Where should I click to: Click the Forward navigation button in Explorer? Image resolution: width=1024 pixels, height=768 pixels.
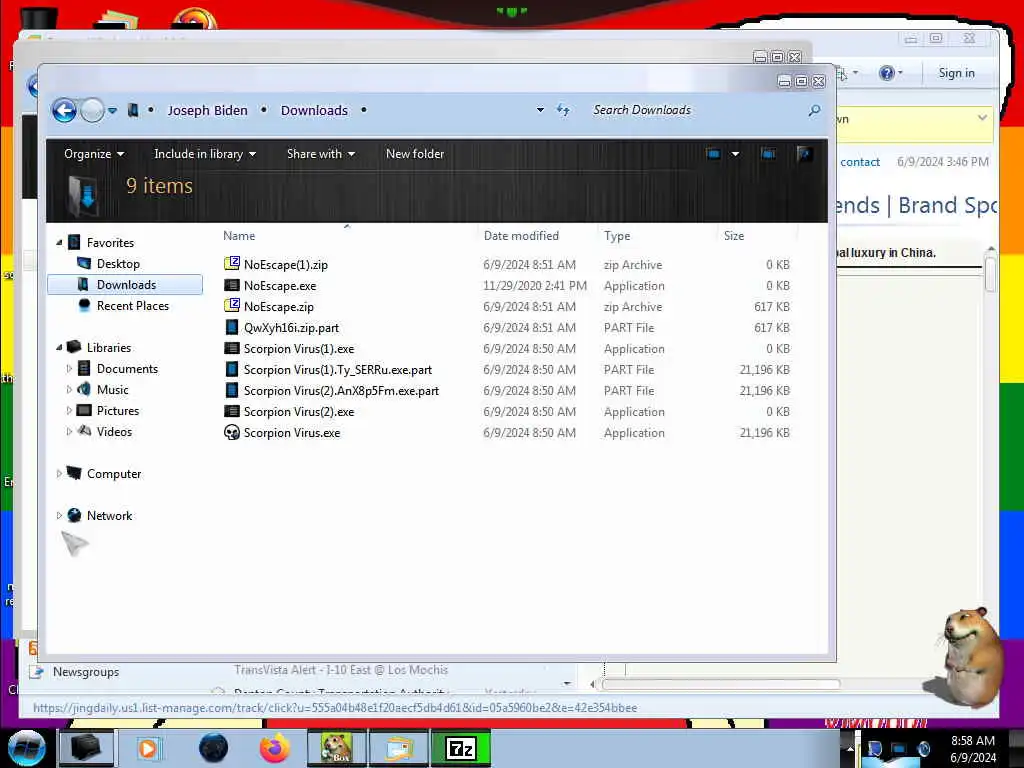[x=92, y=110]
